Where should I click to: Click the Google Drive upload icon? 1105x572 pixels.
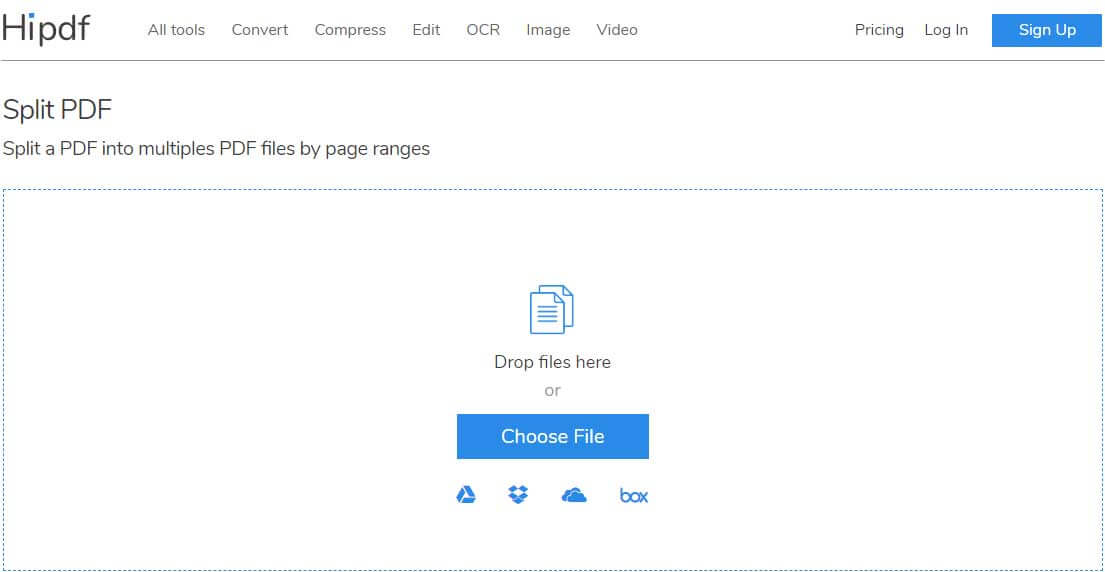(466, 495)
